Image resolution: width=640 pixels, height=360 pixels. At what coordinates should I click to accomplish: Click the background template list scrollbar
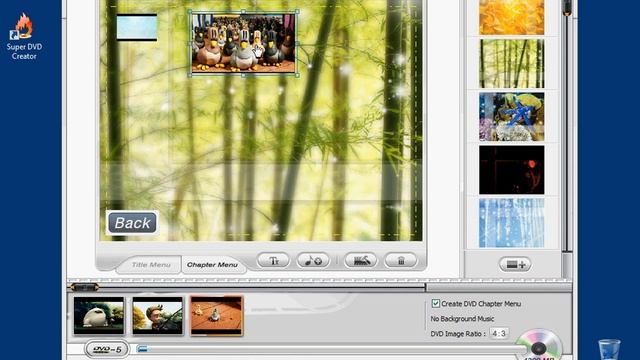click(x=567, y=127)
